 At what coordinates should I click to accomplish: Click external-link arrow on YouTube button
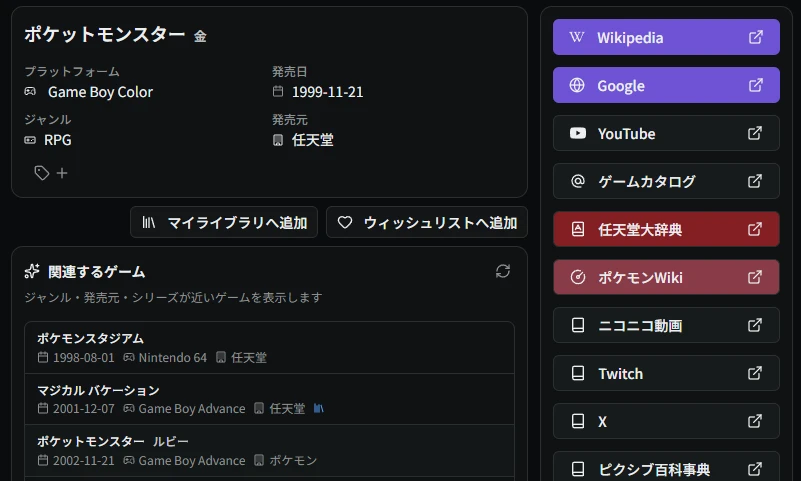pyautogui.click(x=755, y=133)
